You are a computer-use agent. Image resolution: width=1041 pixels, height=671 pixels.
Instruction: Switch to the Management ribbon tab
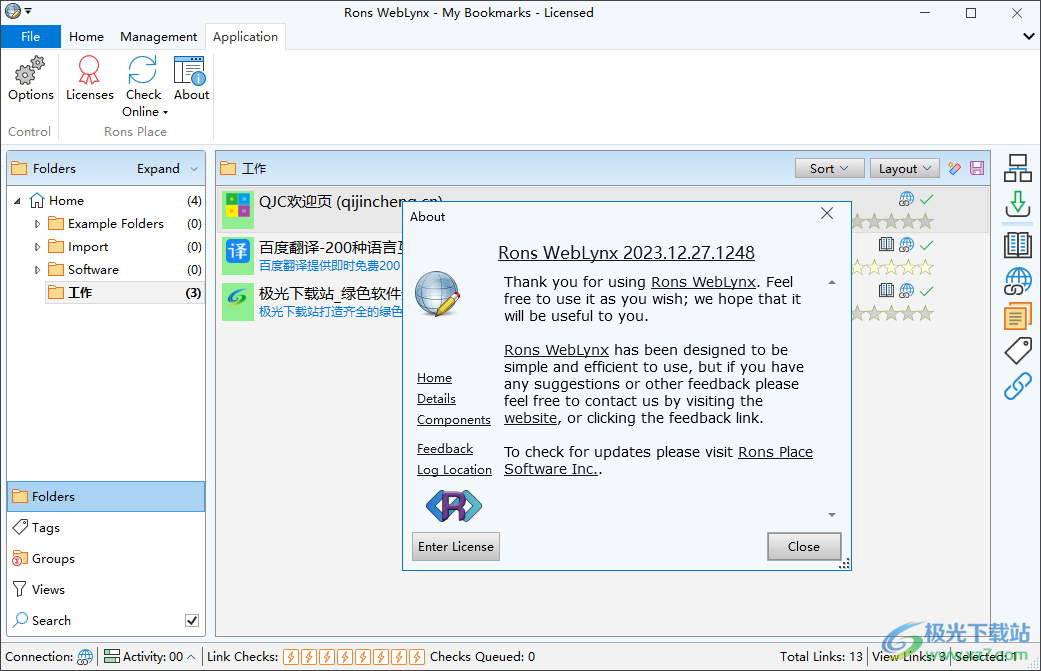158,37
